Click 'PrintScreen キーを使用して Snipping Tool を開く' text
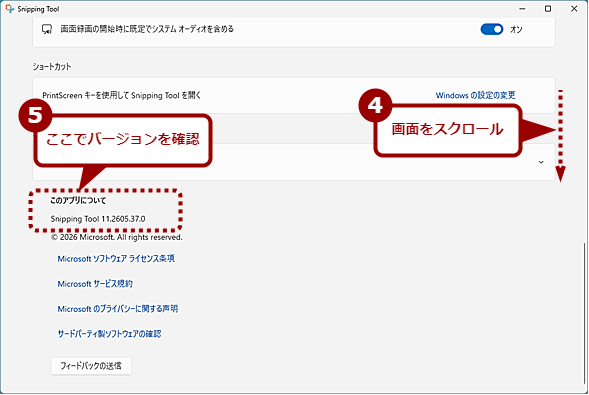589x395 pixels. (x=122, y=95)
